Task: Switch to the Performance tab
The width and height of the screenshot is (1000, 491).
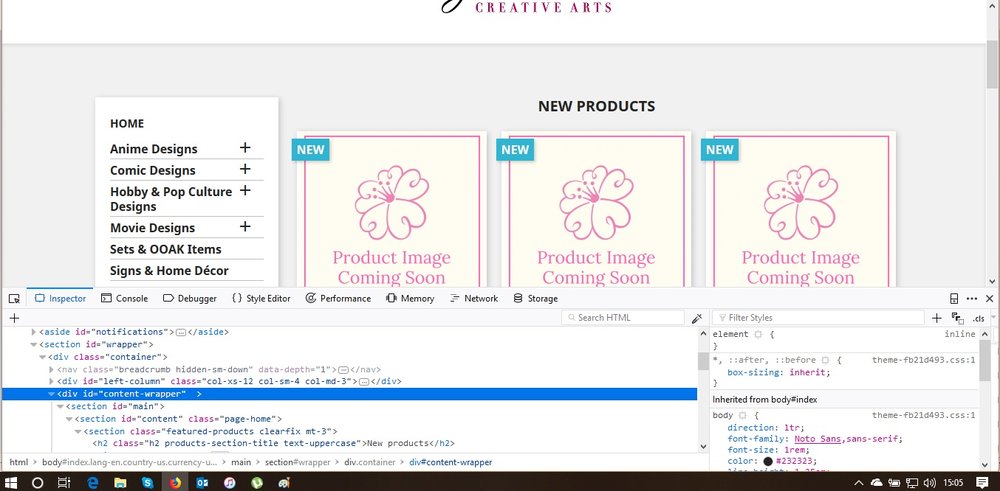Action: tap(338, 298)
